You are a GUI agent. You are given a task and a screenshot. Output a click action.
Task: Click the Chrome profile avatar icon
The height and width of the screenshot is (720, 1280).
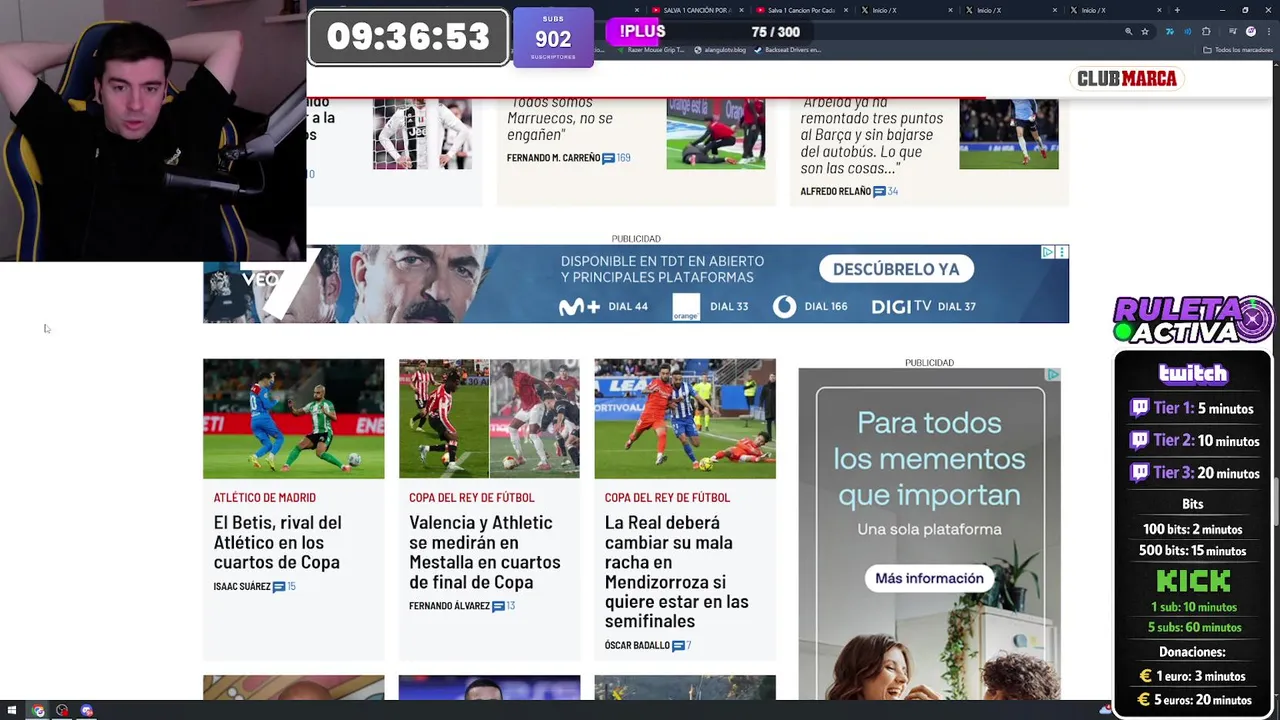pyautogui.click(x=1251, y=31)
